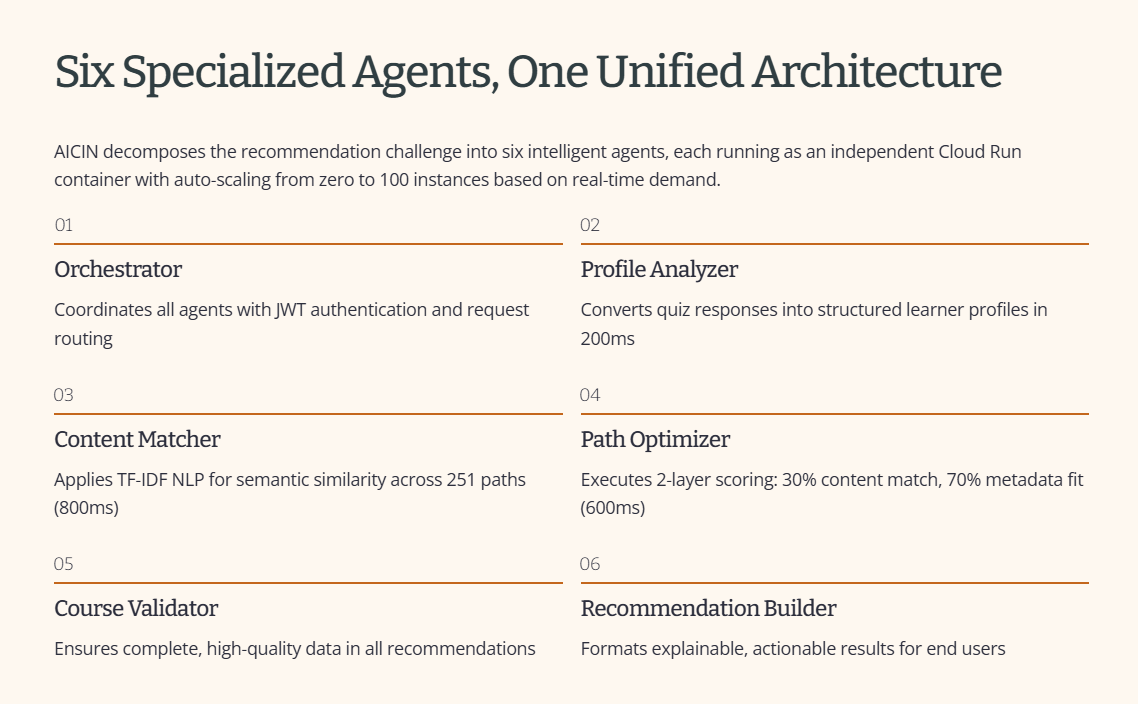Click the number label 05
Image resolution: width=1138 pixels, height=704 pixels.
[64, 564]
